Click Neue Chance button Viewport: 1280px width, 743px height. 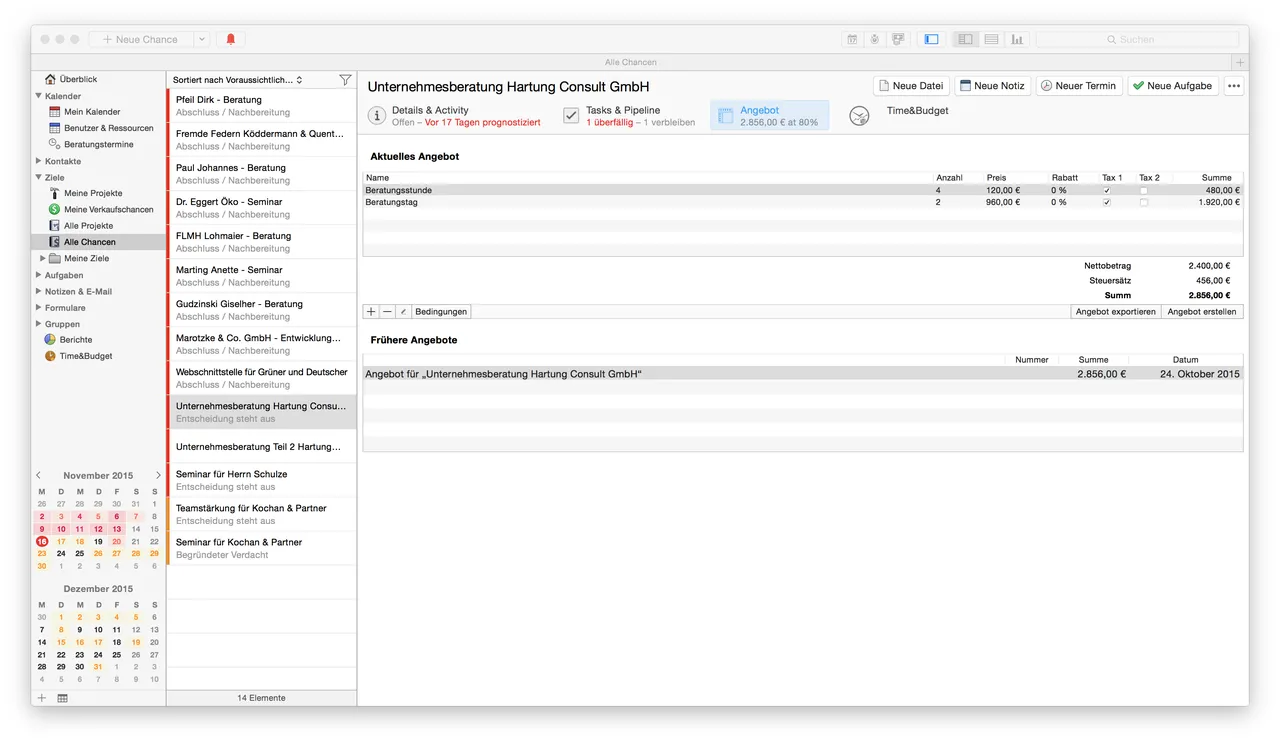click(x=141, y=39)
